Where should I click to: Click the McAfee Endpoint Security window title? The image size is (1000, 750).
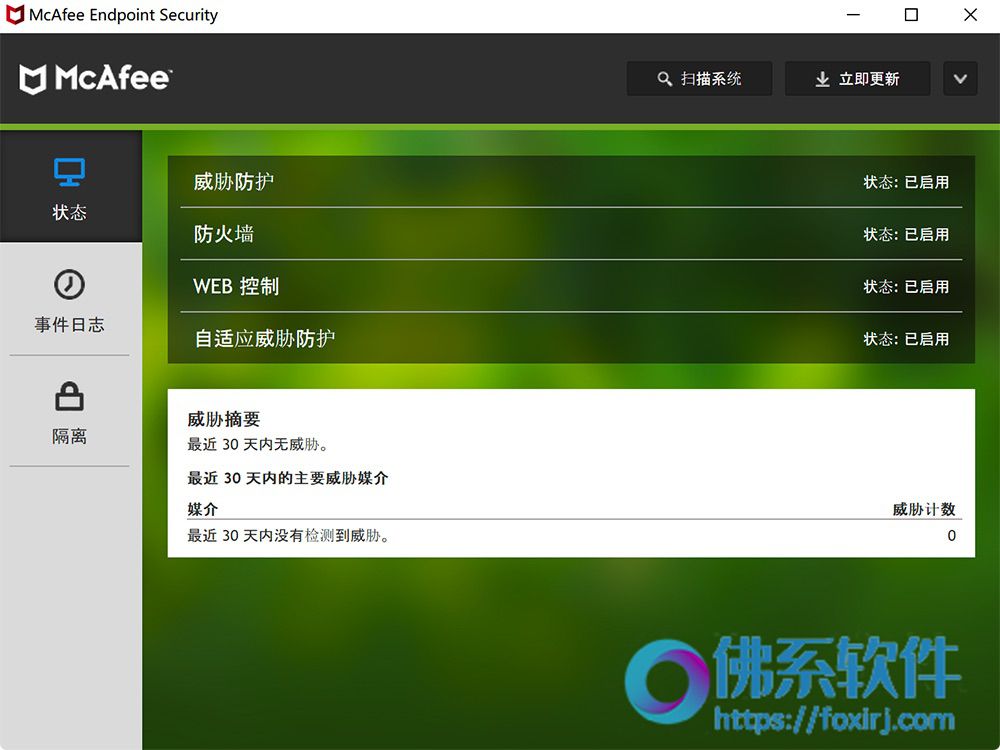124,15
